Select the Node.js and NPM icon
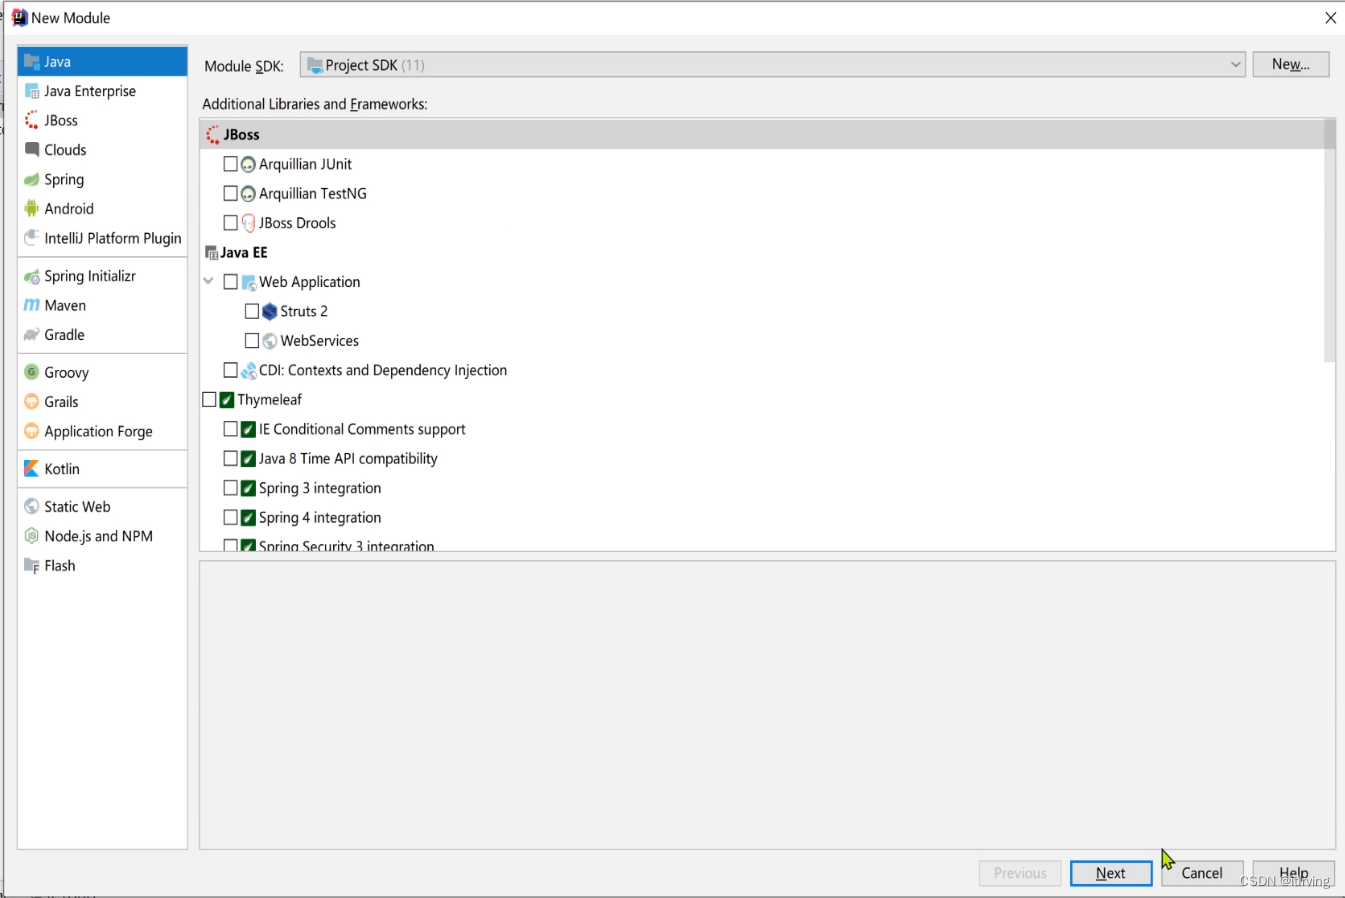Screen dimensions: 1345x898 point(32,536)
